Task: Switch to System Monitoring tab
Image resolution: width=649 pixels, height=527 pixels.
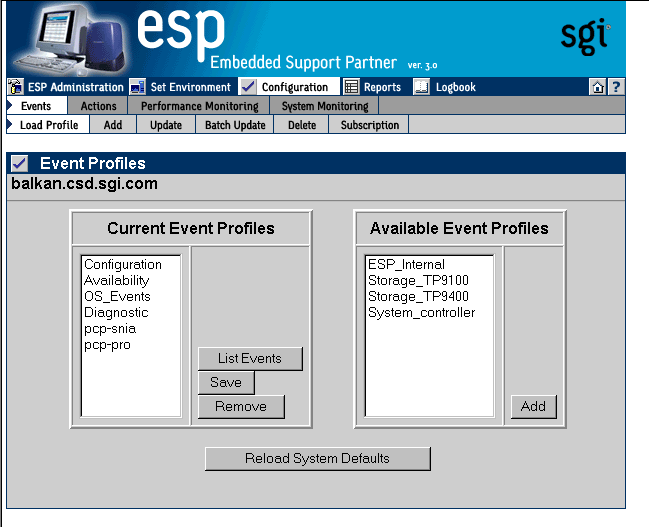Action: pos(325,106)
